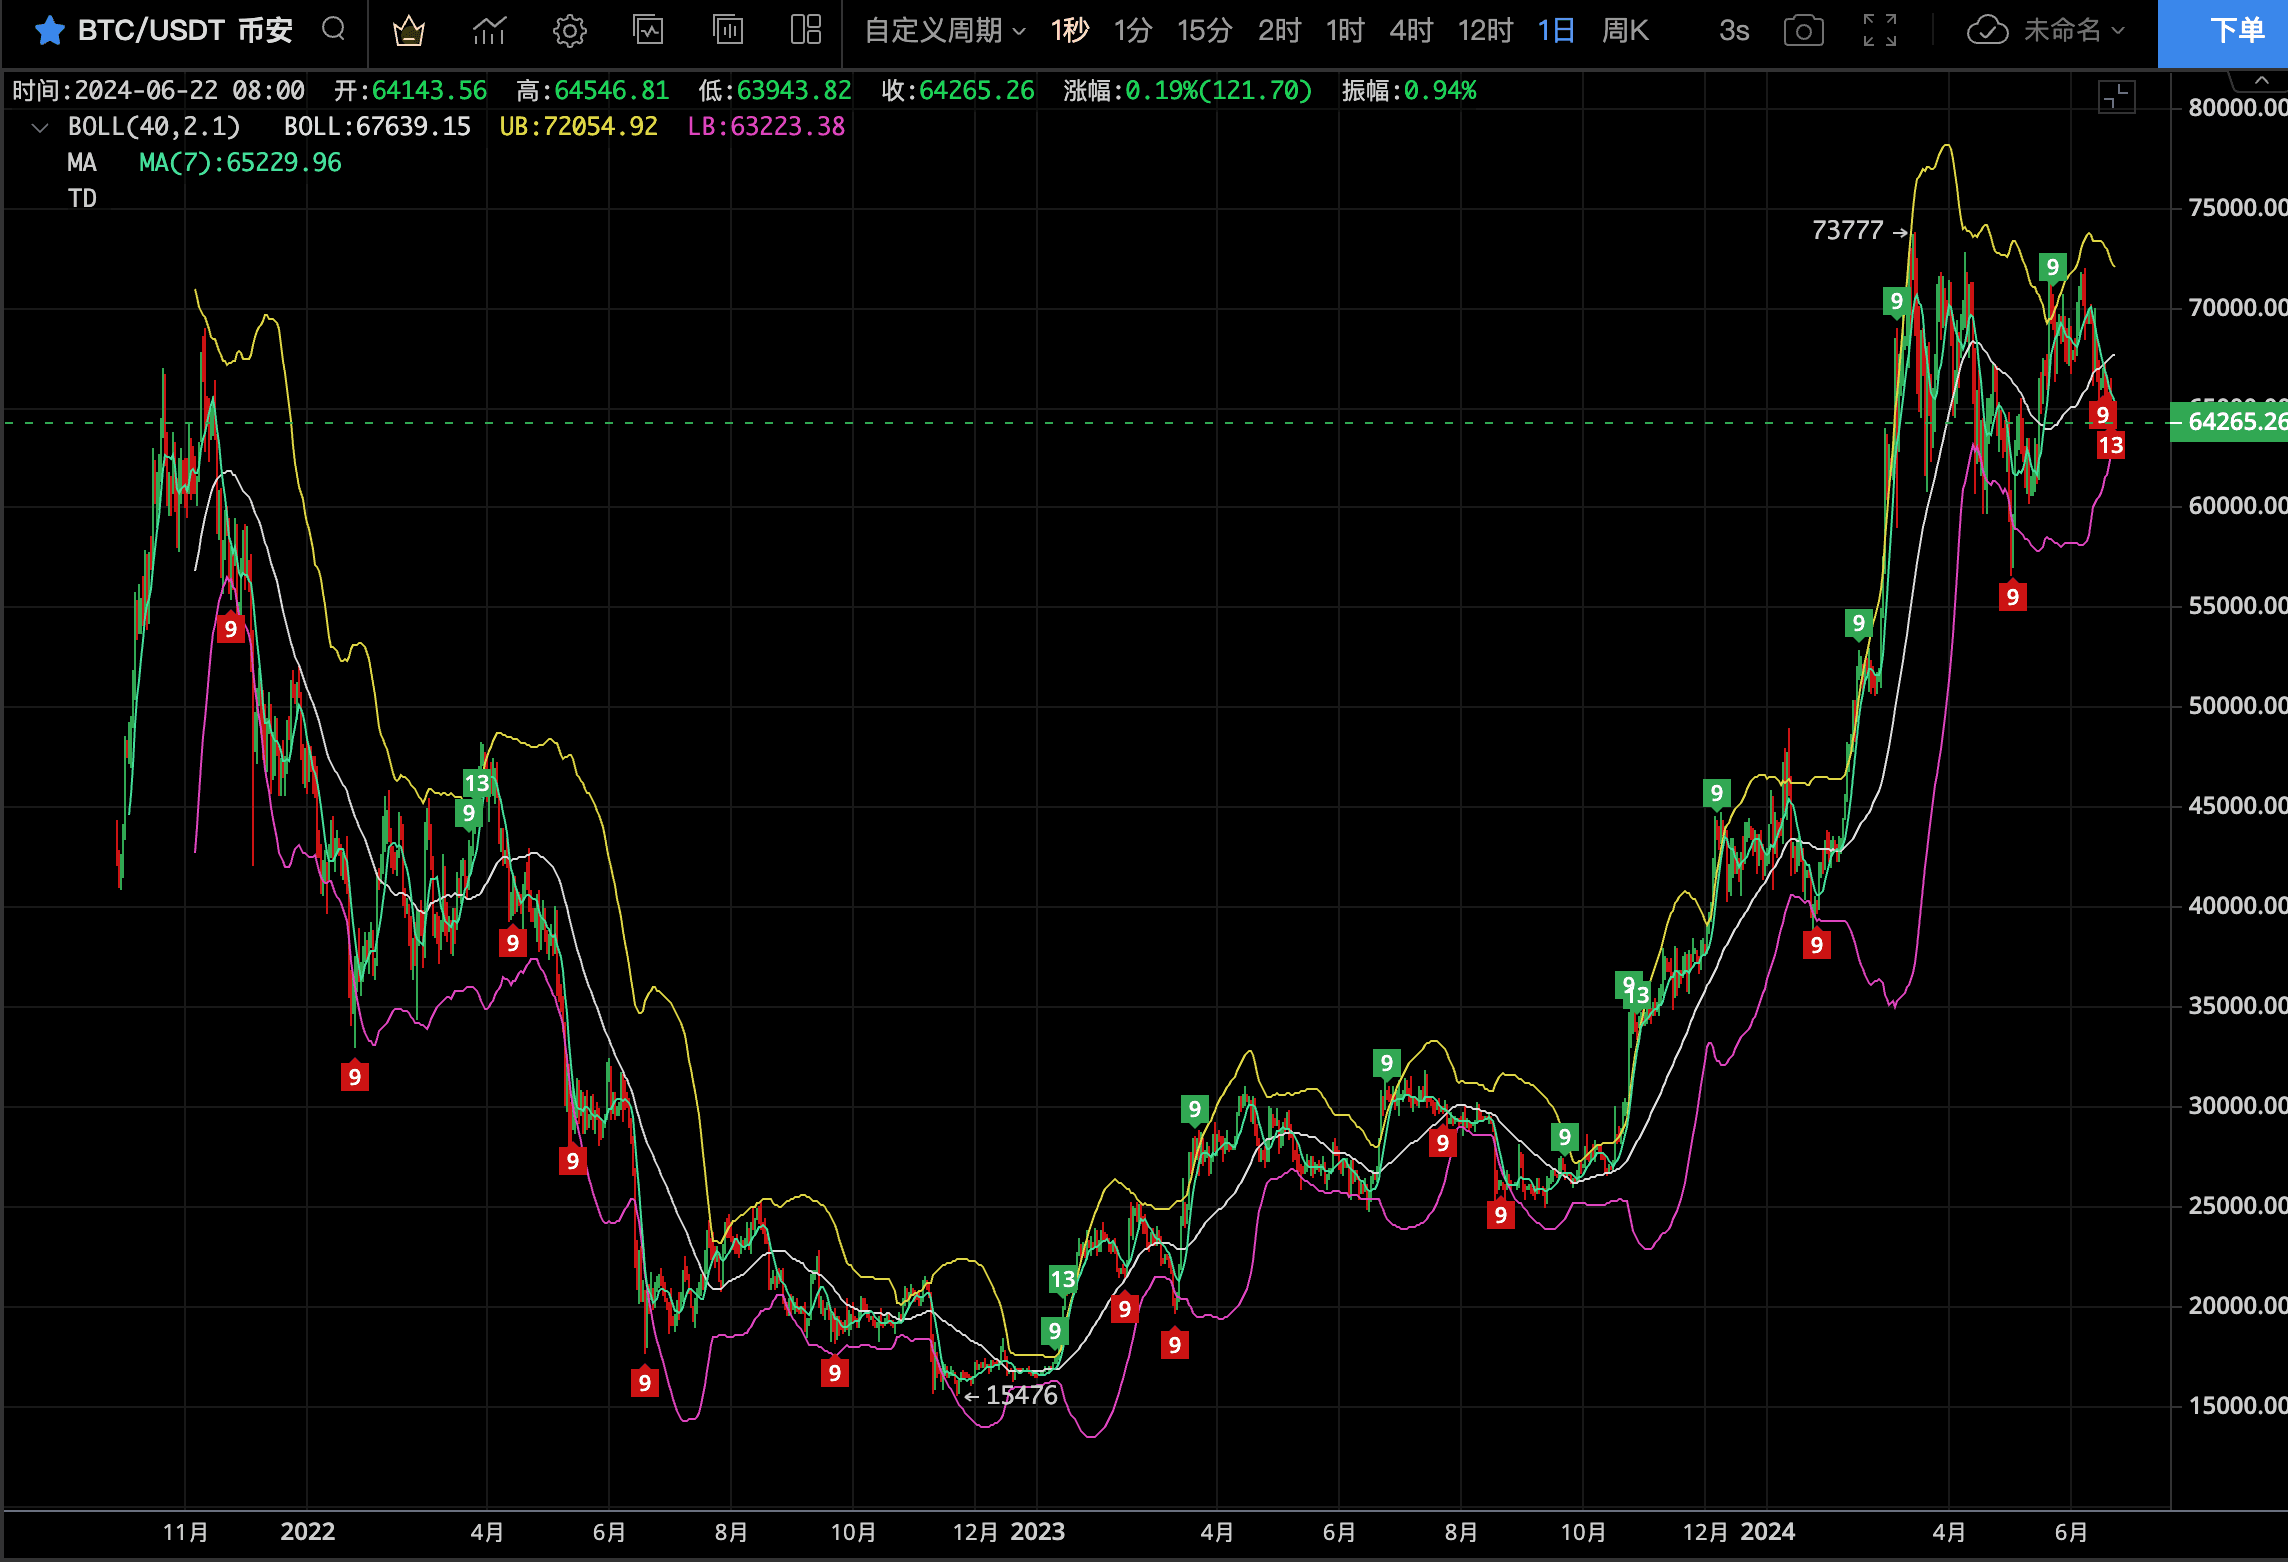Select the 1日 timeframe
2288x1562 pixels.
pyautogui.click(x=1556, y=31)
